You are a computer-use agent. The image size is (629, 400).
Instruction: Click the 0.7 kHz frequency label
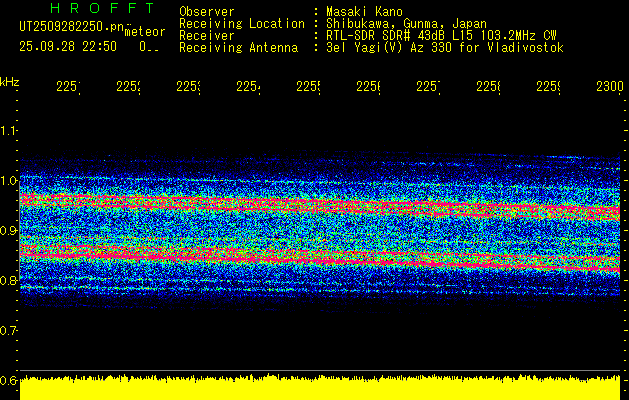(8, 330)
